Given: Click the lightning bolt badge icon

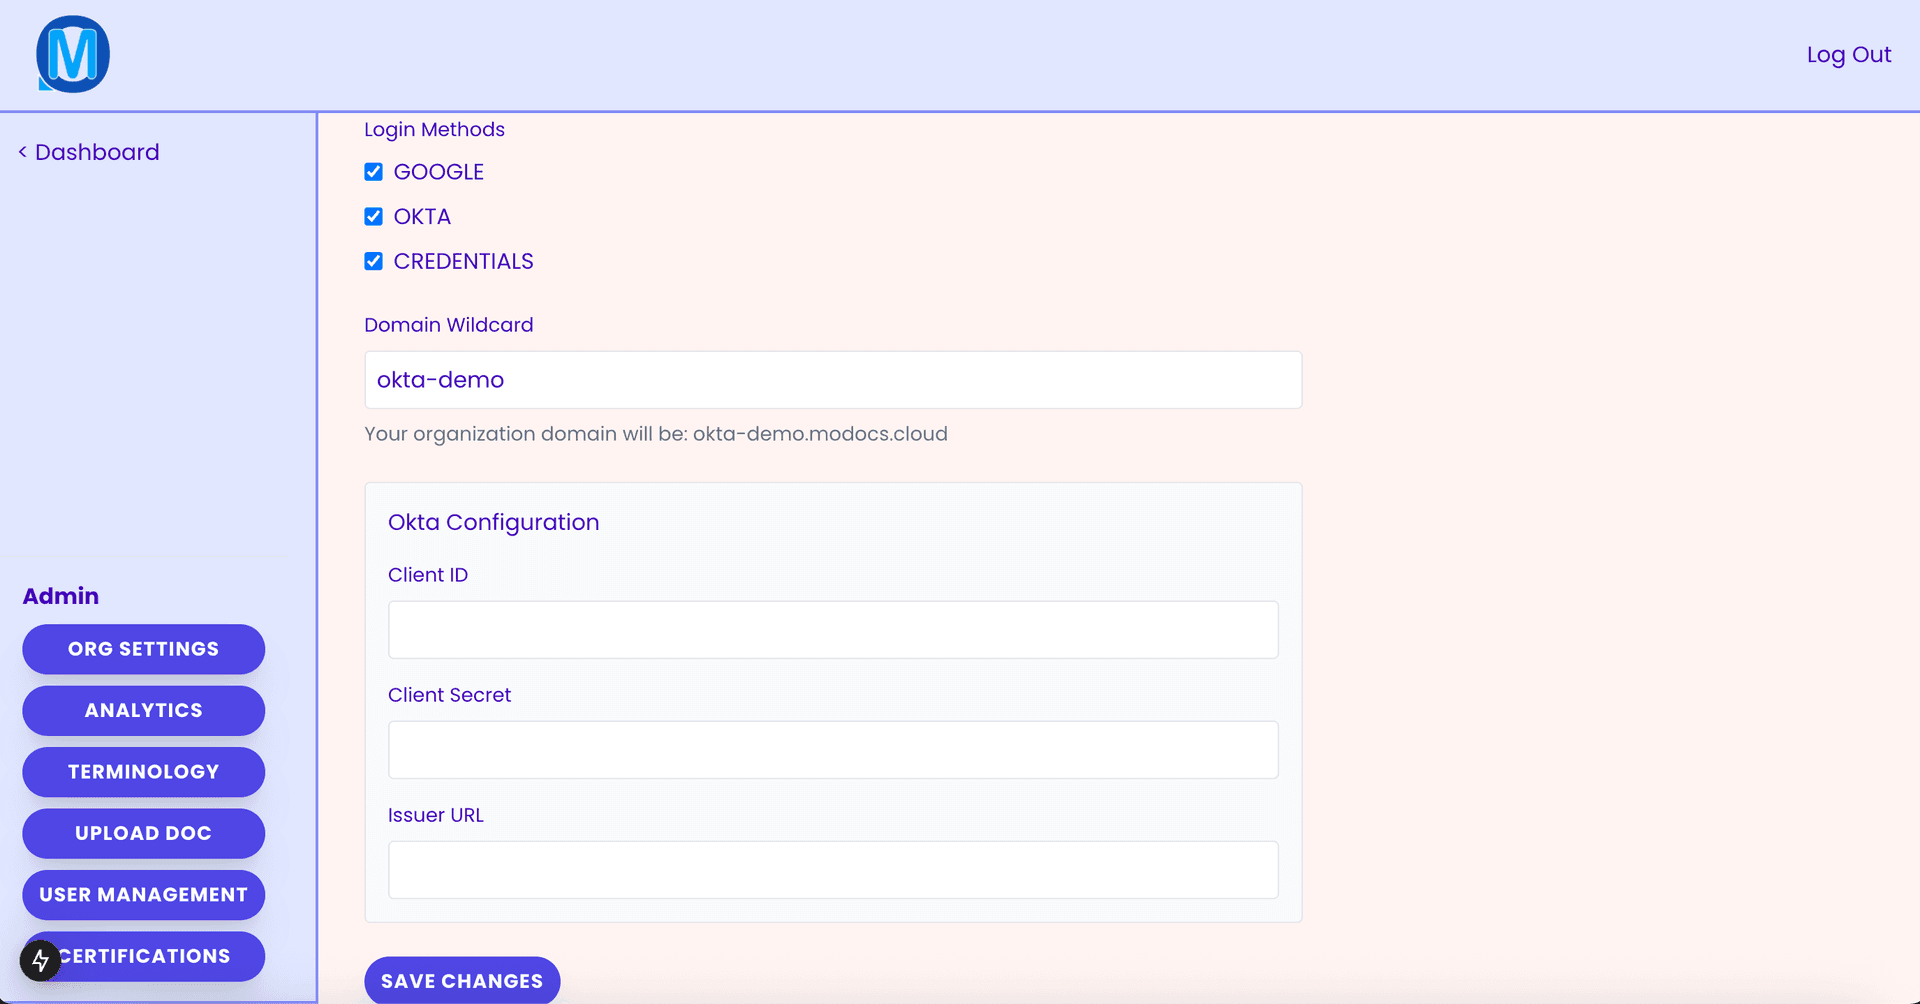Looking at the screenshot, I should (40, 961).
